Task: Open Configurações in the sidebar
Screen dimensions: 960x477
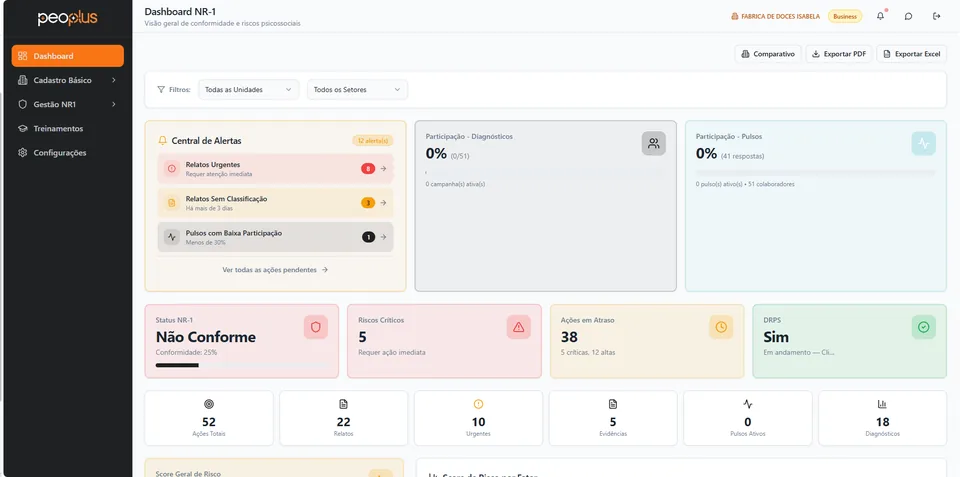Action: [x=67, y=153]
